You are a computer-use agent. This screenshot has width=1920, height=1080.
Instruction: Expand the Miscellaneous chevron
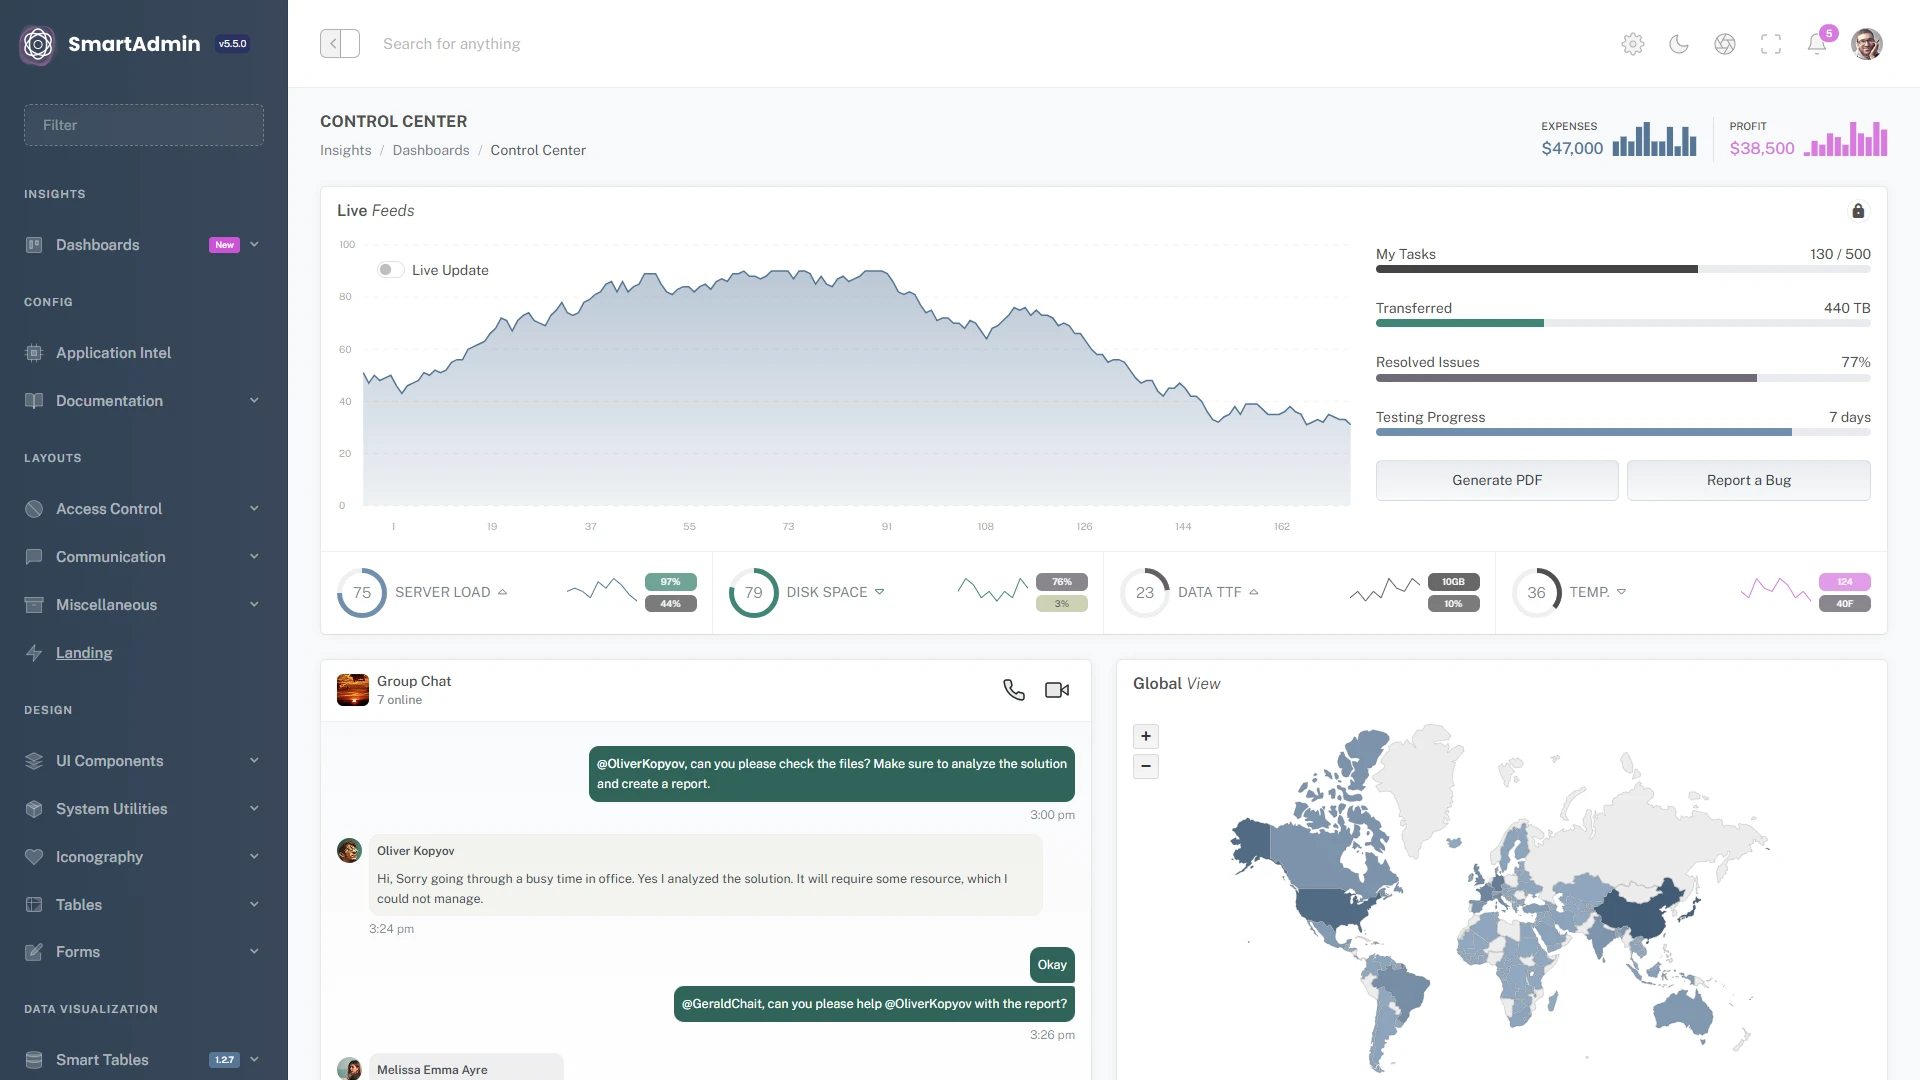254,605
